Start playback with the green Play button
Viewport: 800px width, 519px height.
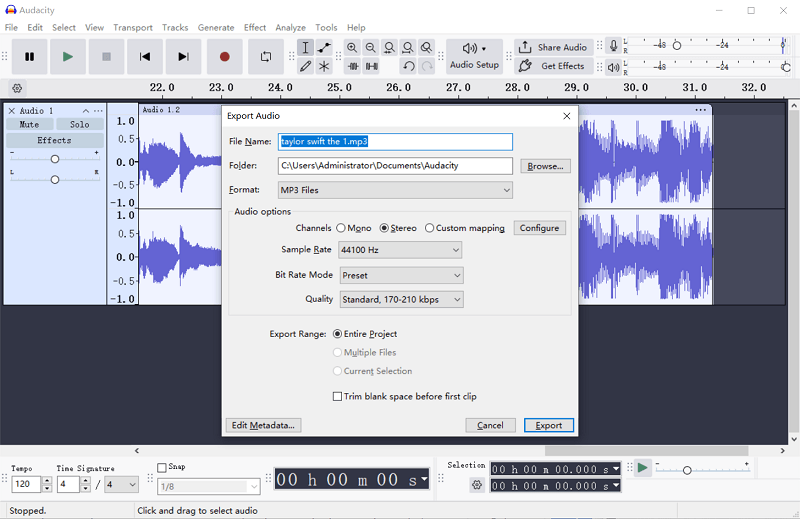tap(68, 57)
